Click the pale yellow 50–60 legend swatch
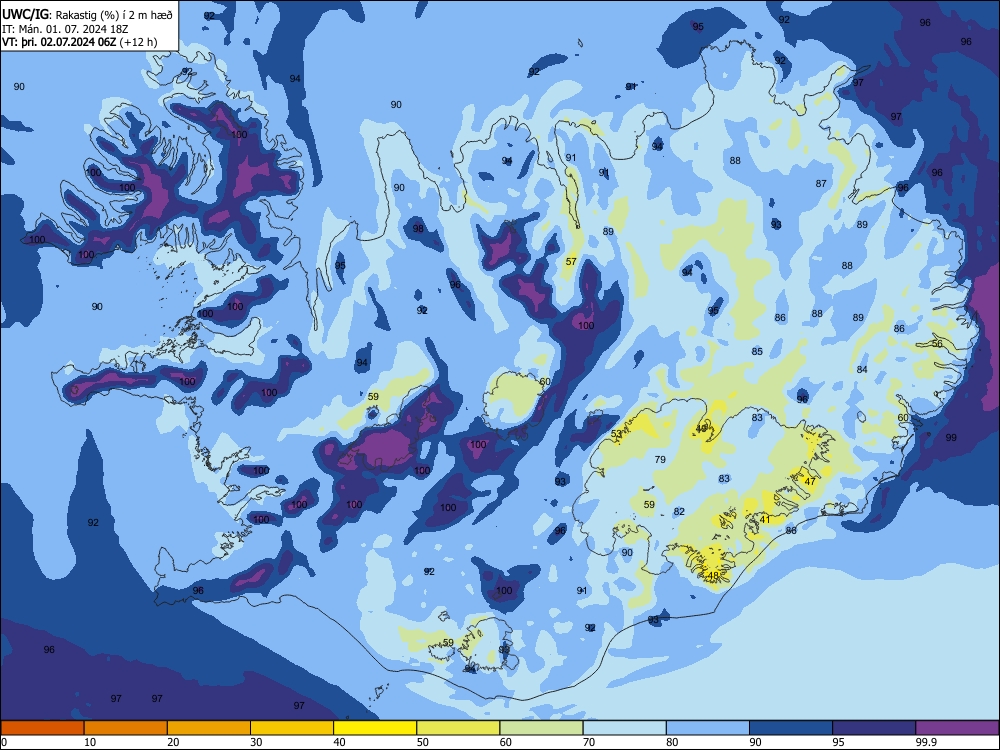Screen dimensions: 1000x750 (x=459, y=728)
